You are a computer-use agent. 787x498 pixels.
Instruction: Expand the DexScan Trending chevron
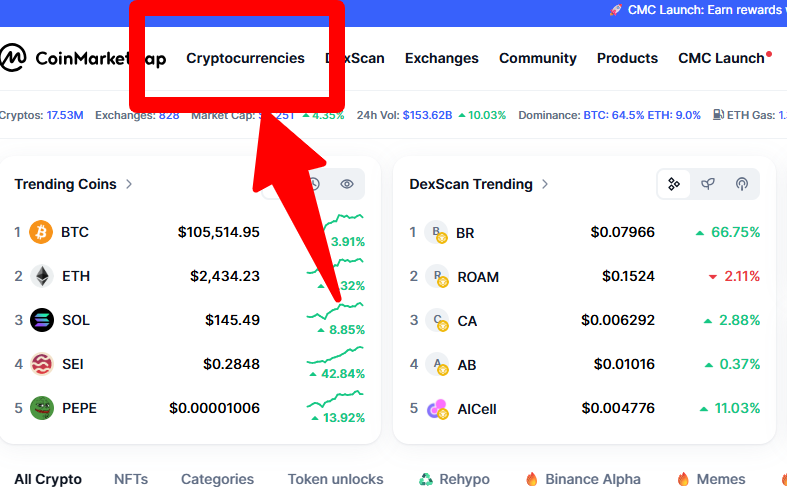click(x=545, y=184)
